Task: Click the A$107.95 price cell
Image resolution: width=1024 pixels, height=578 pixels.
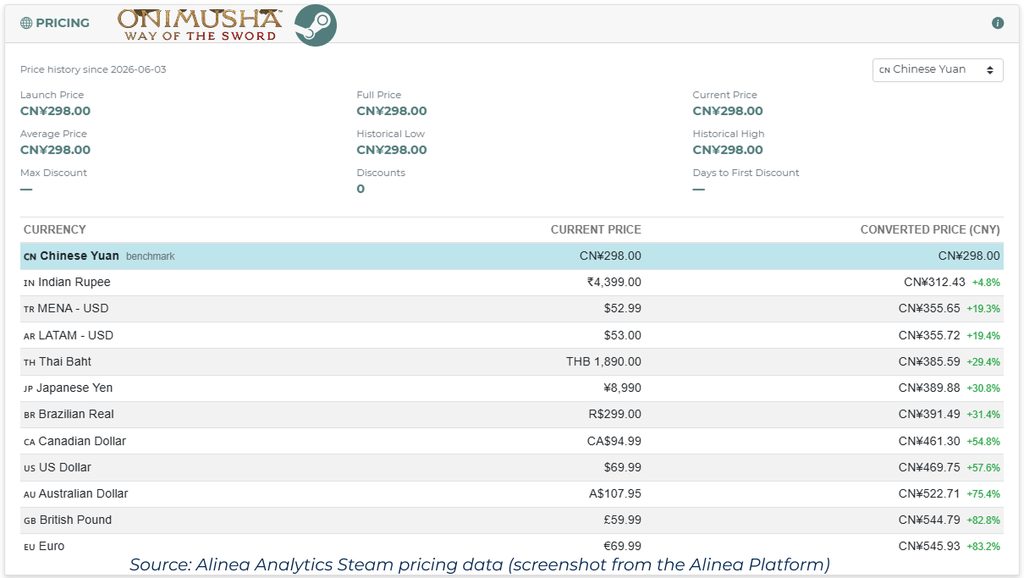Action: point(615,494)
